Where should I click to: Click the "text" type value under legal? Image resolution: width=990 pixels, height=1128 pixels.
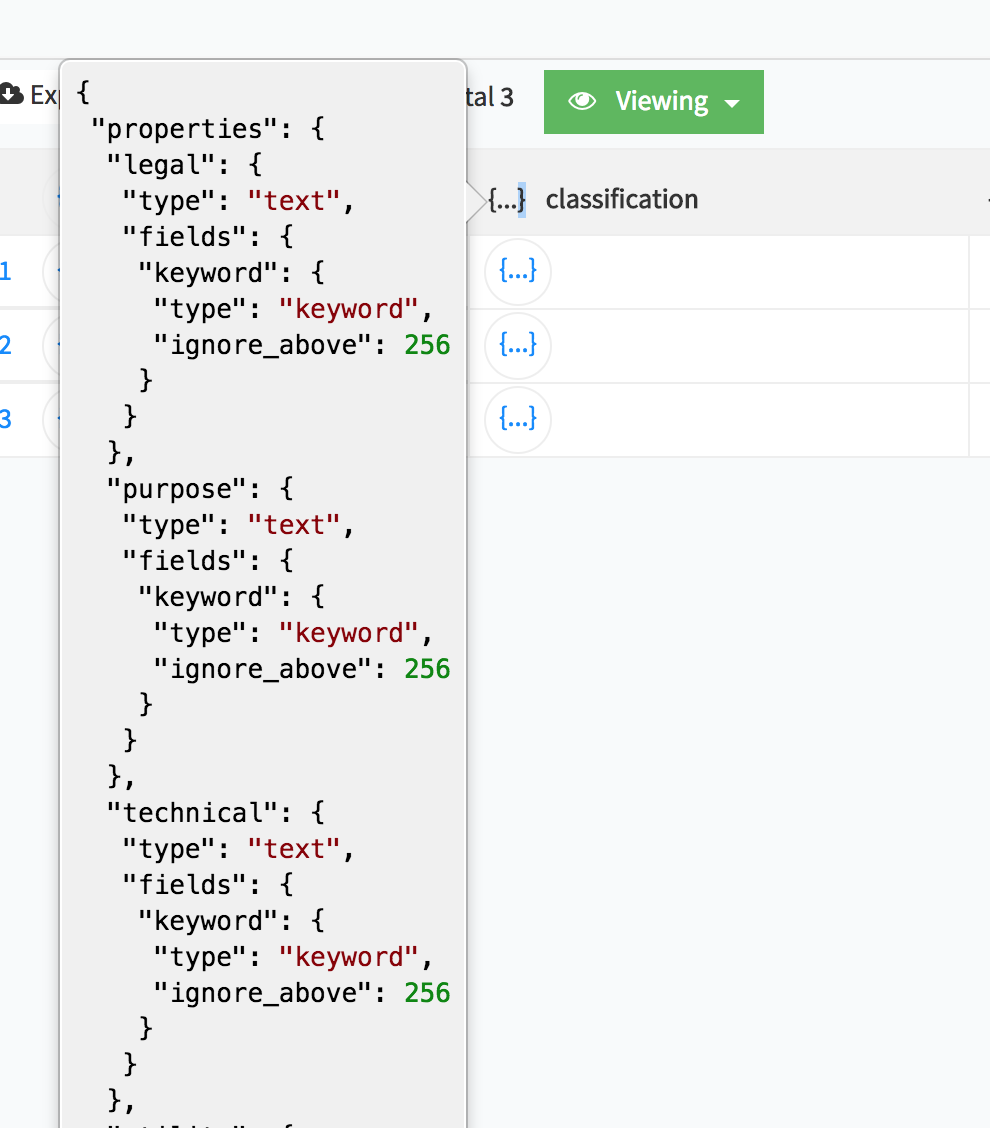(294, 201)
